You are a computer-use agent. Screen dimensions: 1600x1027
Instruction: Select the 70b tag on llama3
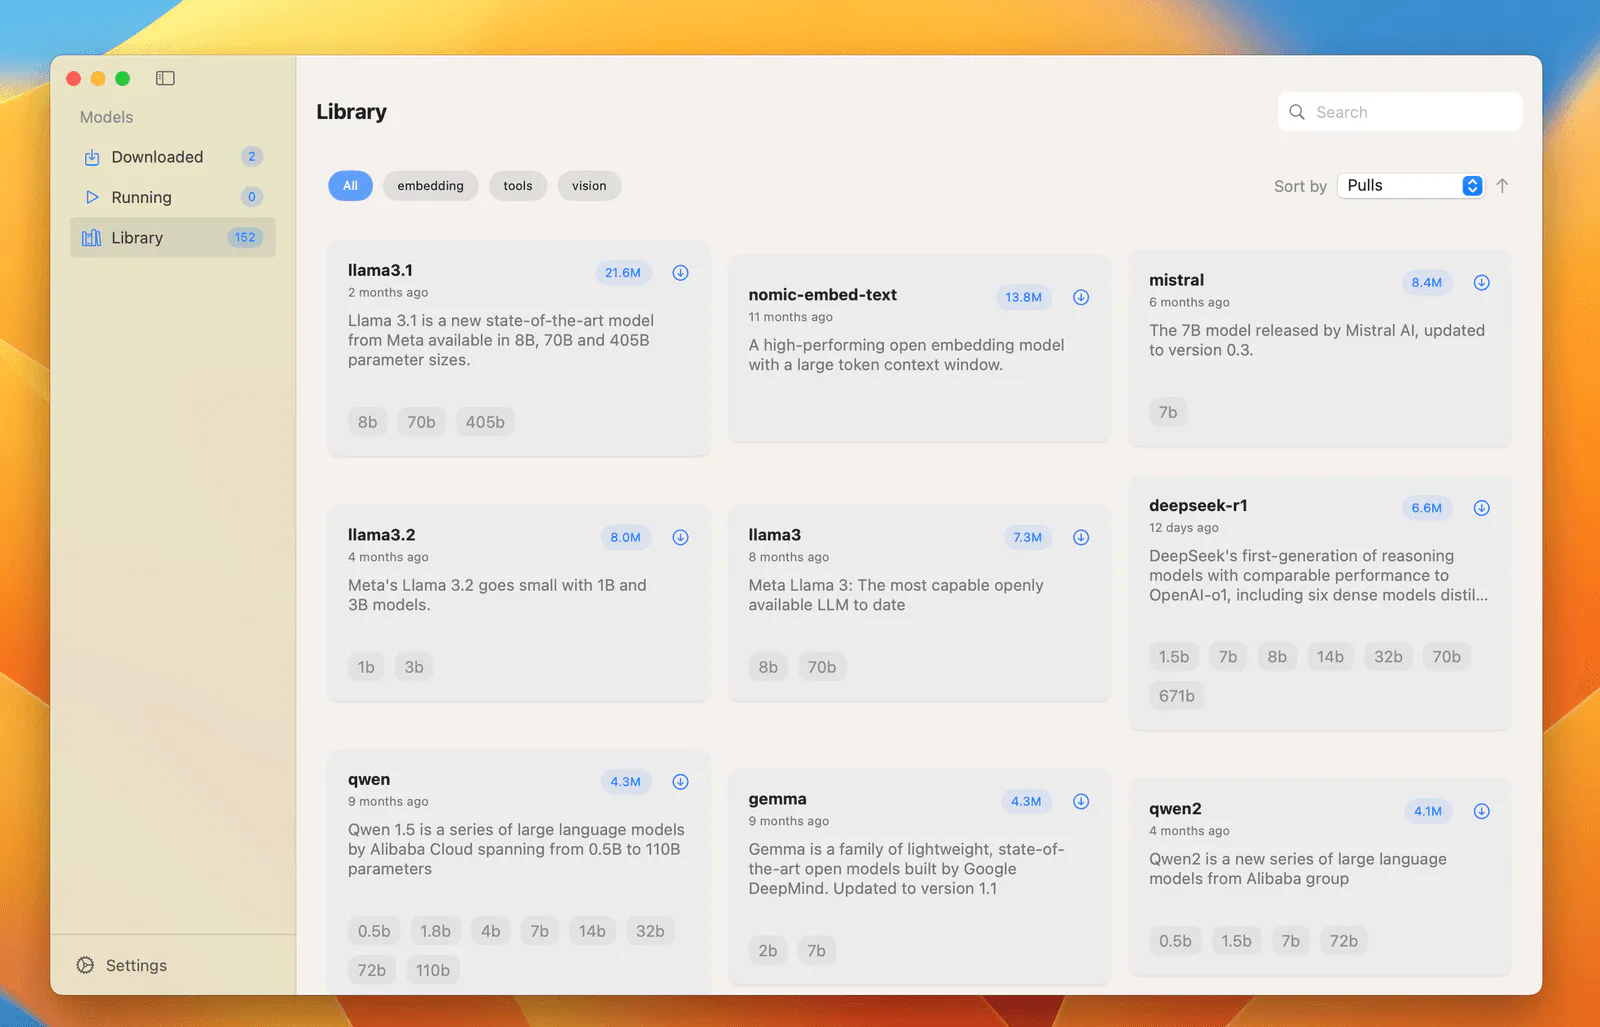point(822,667)
